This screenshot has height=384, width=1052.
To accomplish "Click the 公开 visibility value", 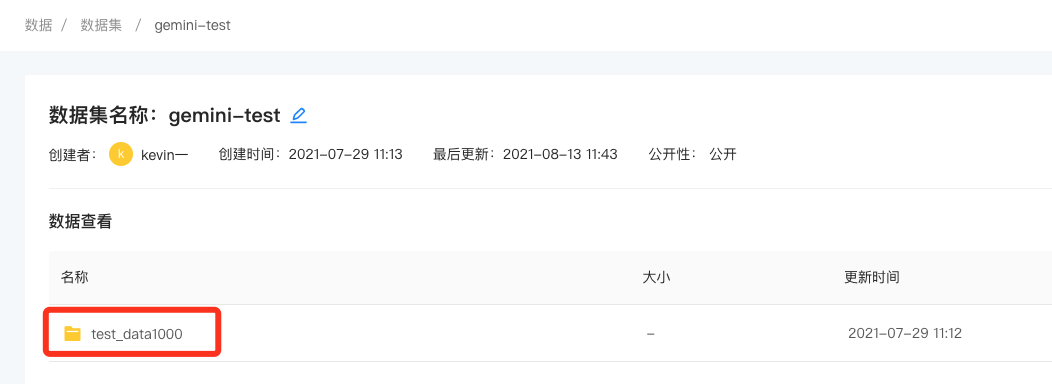I will pyautogui.click(x=723, y=154).
